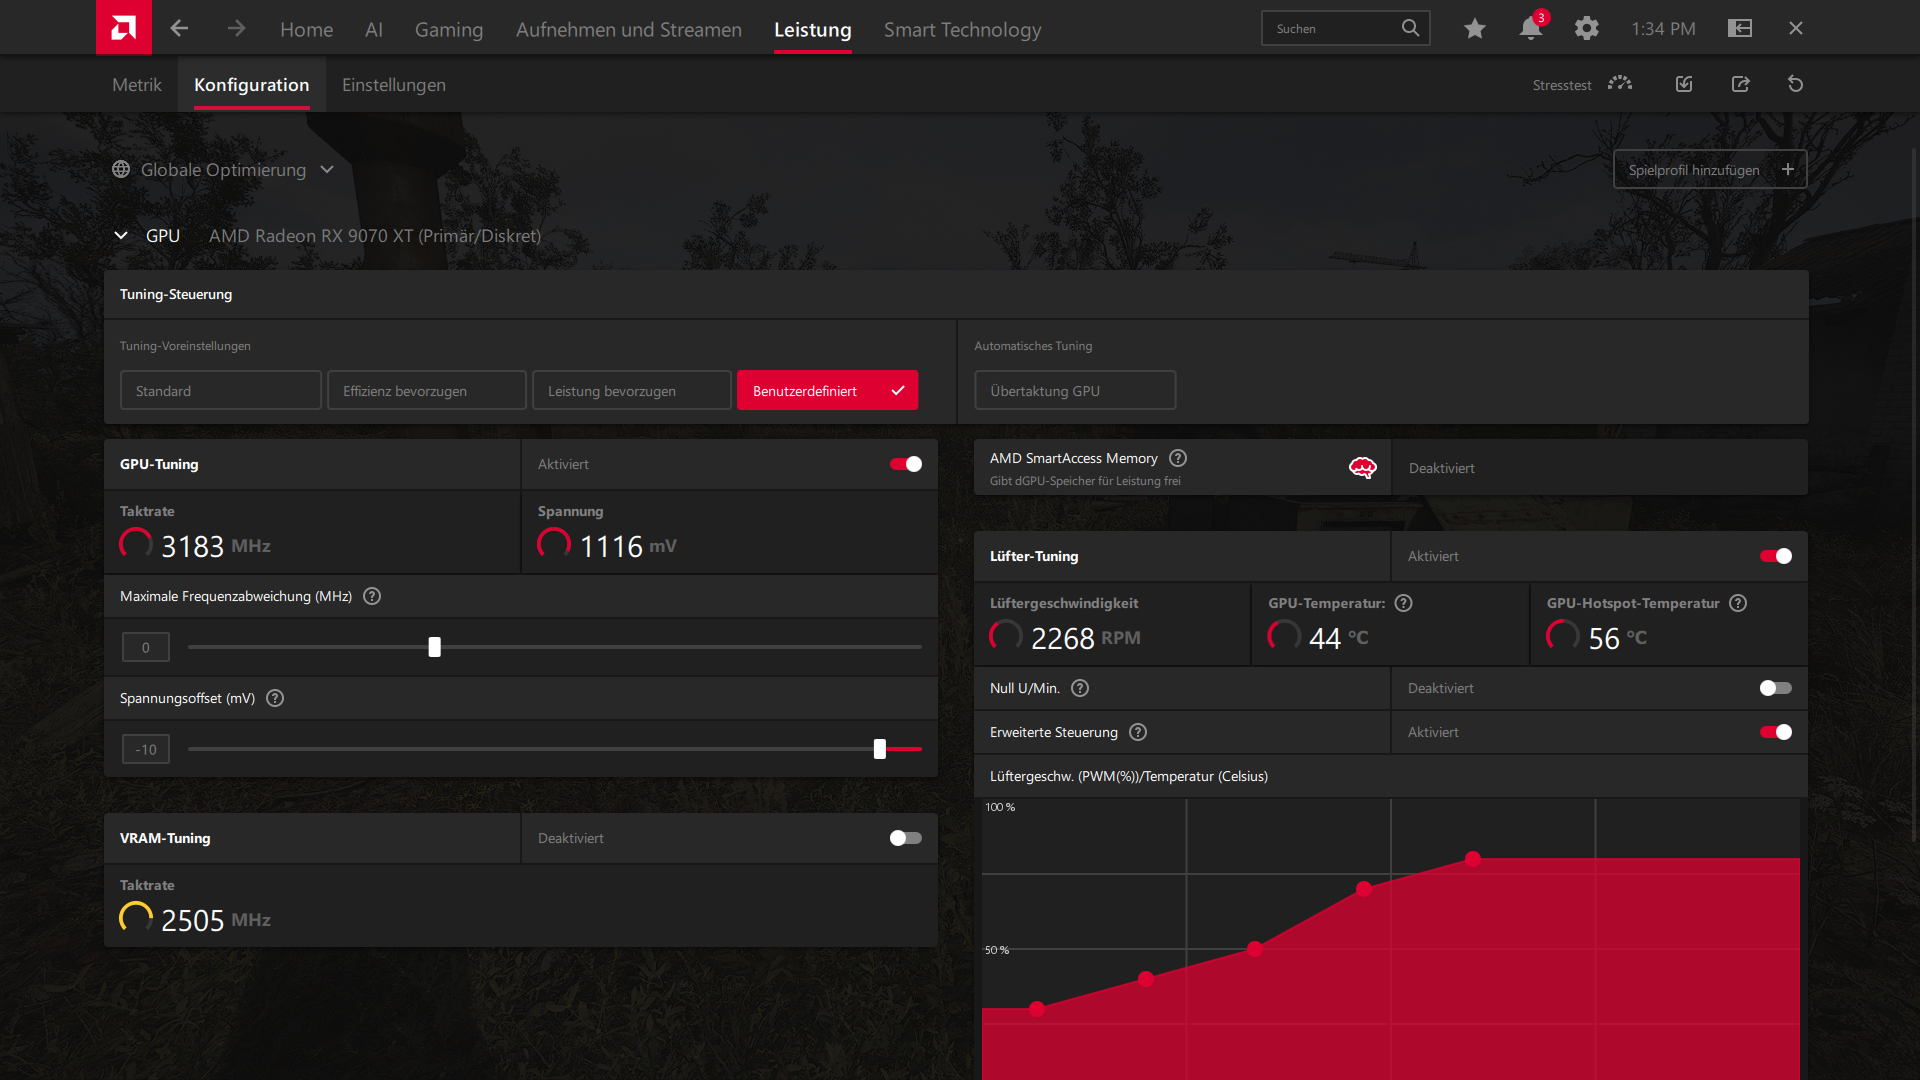Click Spielprofil hinzufügen plus button
Image resolution: width=1920 pixels, height=1080 pixels.
1787,170
